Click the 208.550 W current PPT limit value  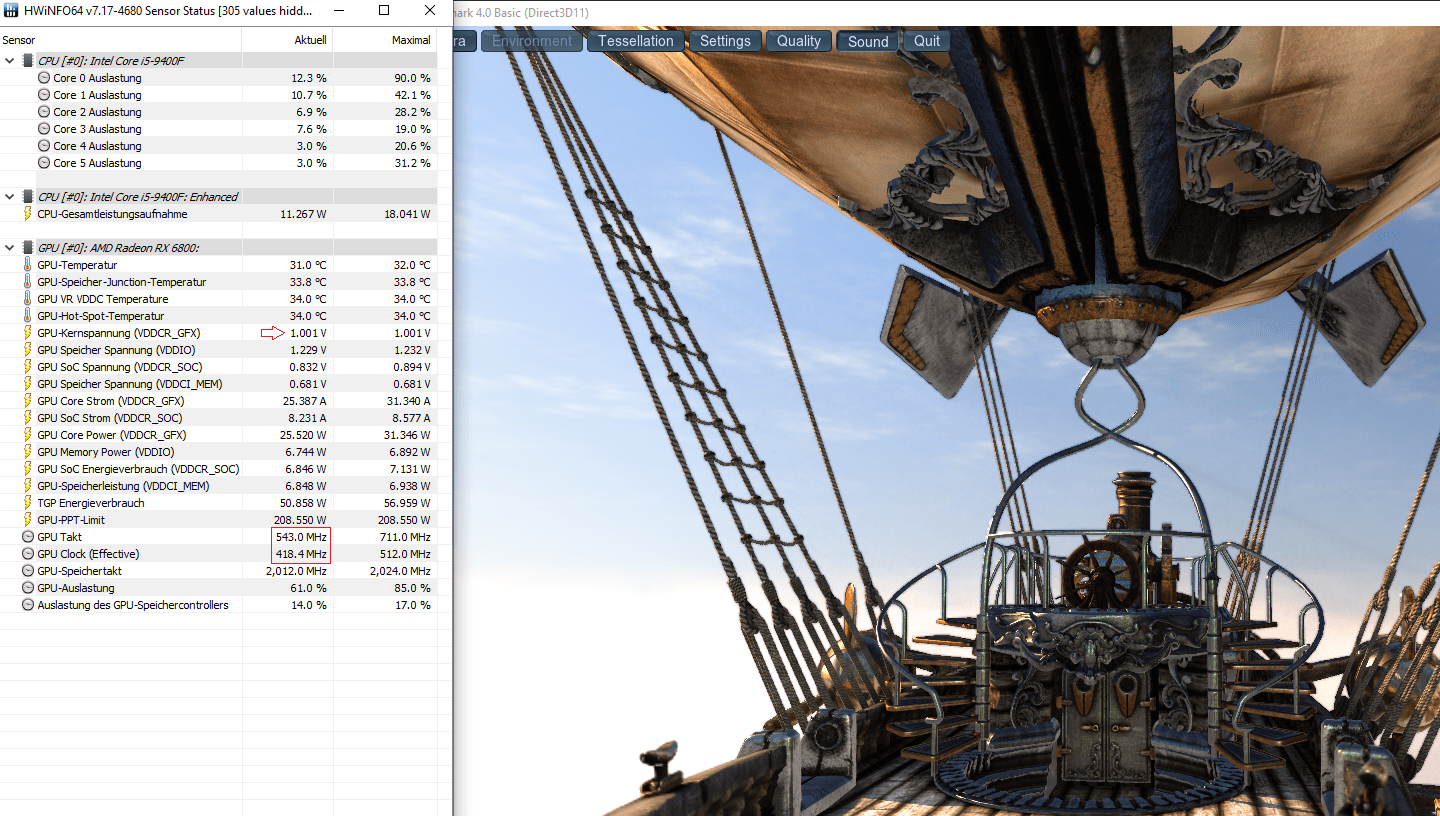[300, 520]
